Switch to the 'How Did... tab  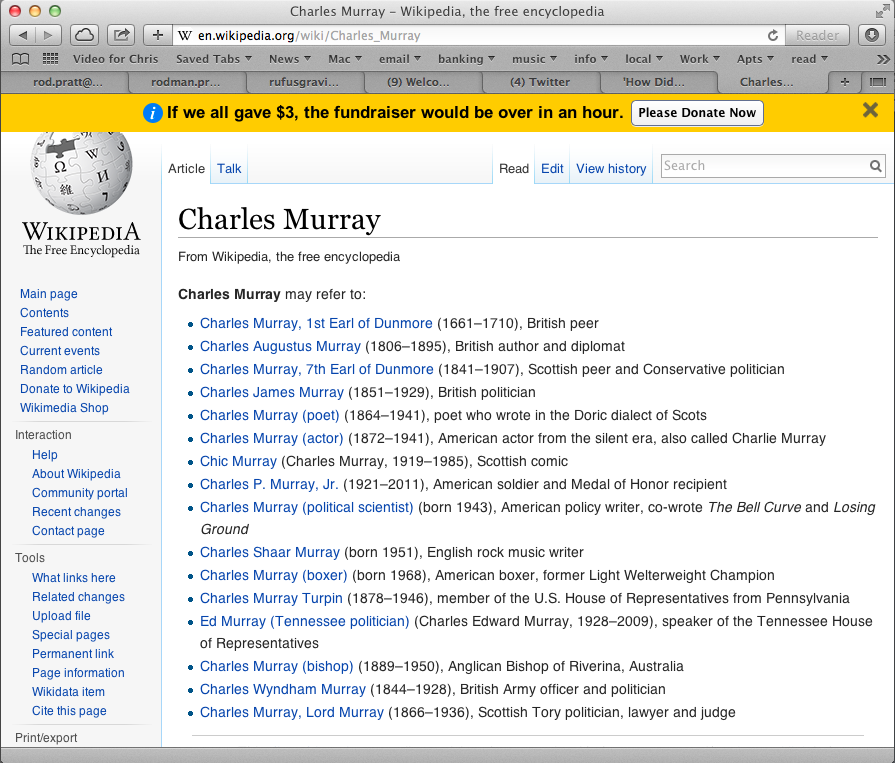click(x=654, y=82)
